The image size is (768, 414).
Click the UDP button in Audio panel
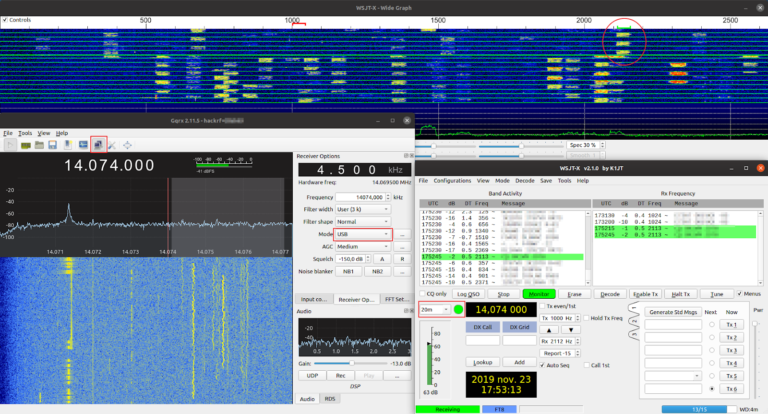(312, 376)
